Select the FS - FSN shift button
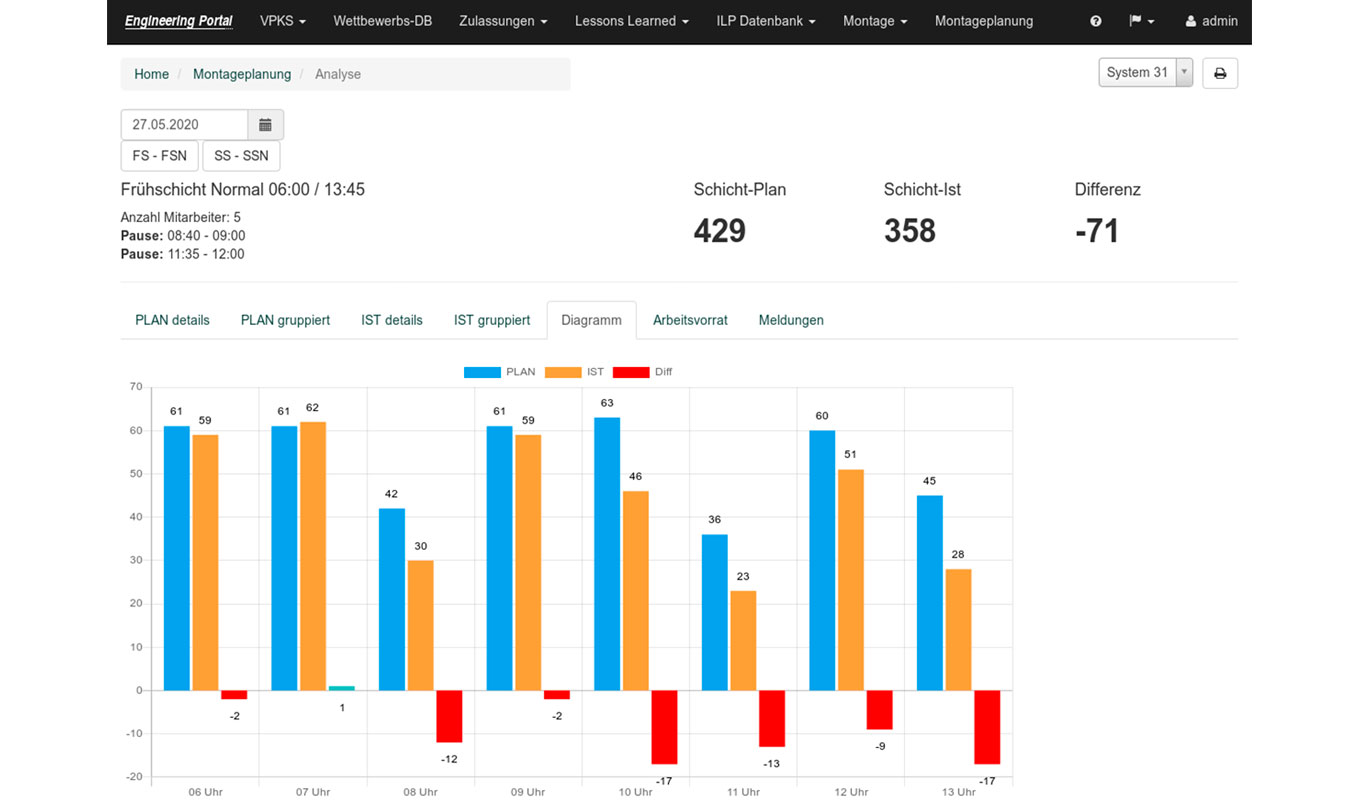The width and height of the screenshot is (1359, 810). (159, 156)
